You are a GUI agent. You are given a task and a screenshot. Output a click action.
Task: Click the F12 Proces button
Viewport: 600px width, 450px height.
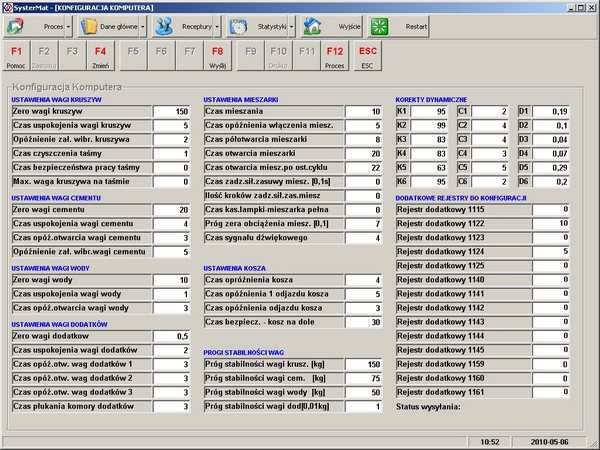click(x=334, y=56)
